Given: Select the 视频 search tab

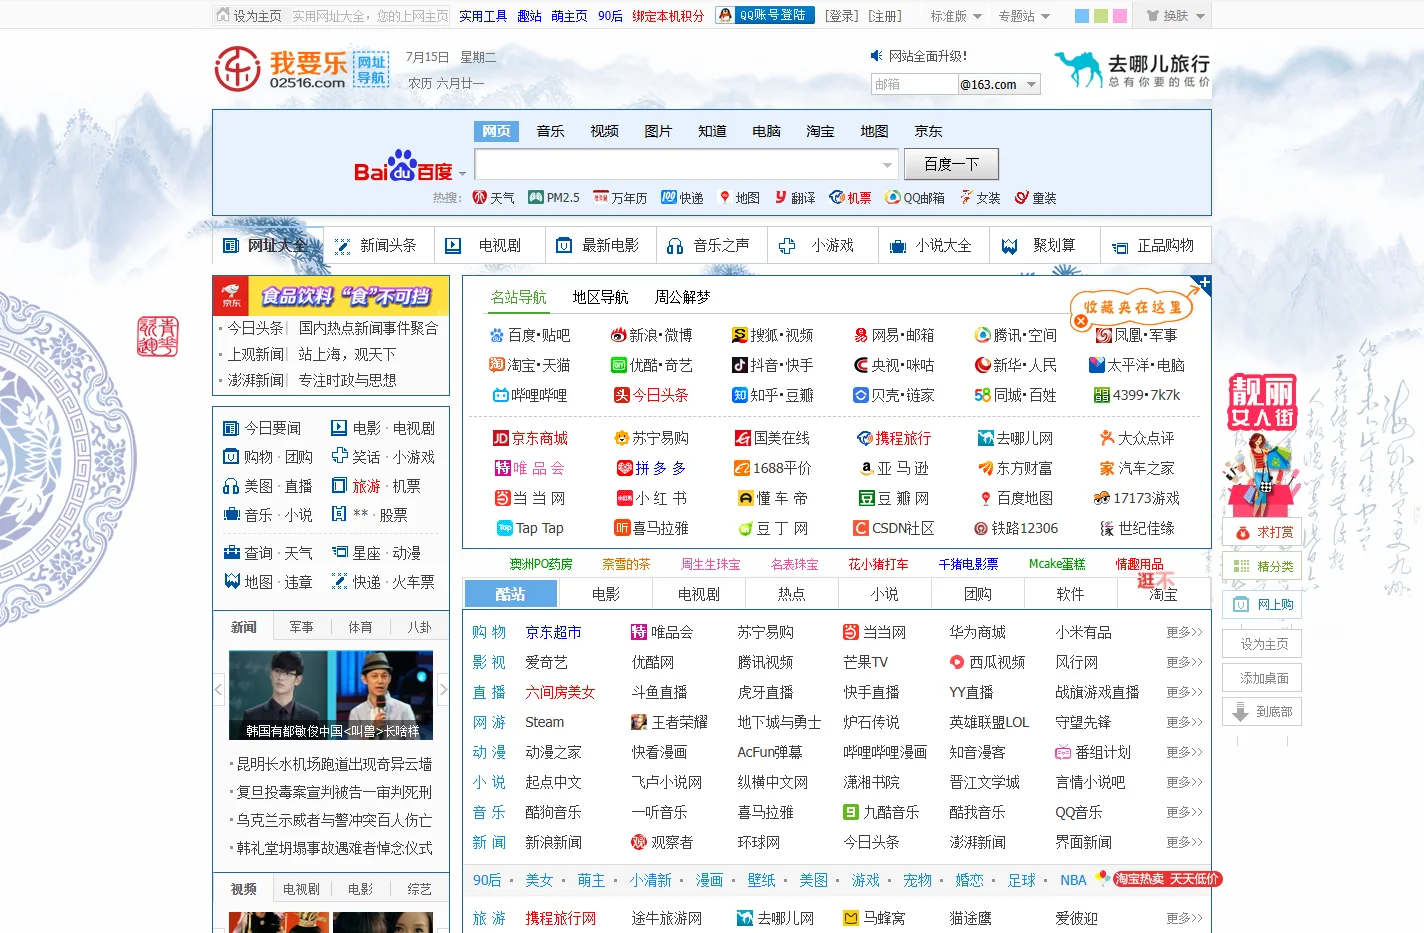Looking at the screenshot, I should tap(604, 131).
